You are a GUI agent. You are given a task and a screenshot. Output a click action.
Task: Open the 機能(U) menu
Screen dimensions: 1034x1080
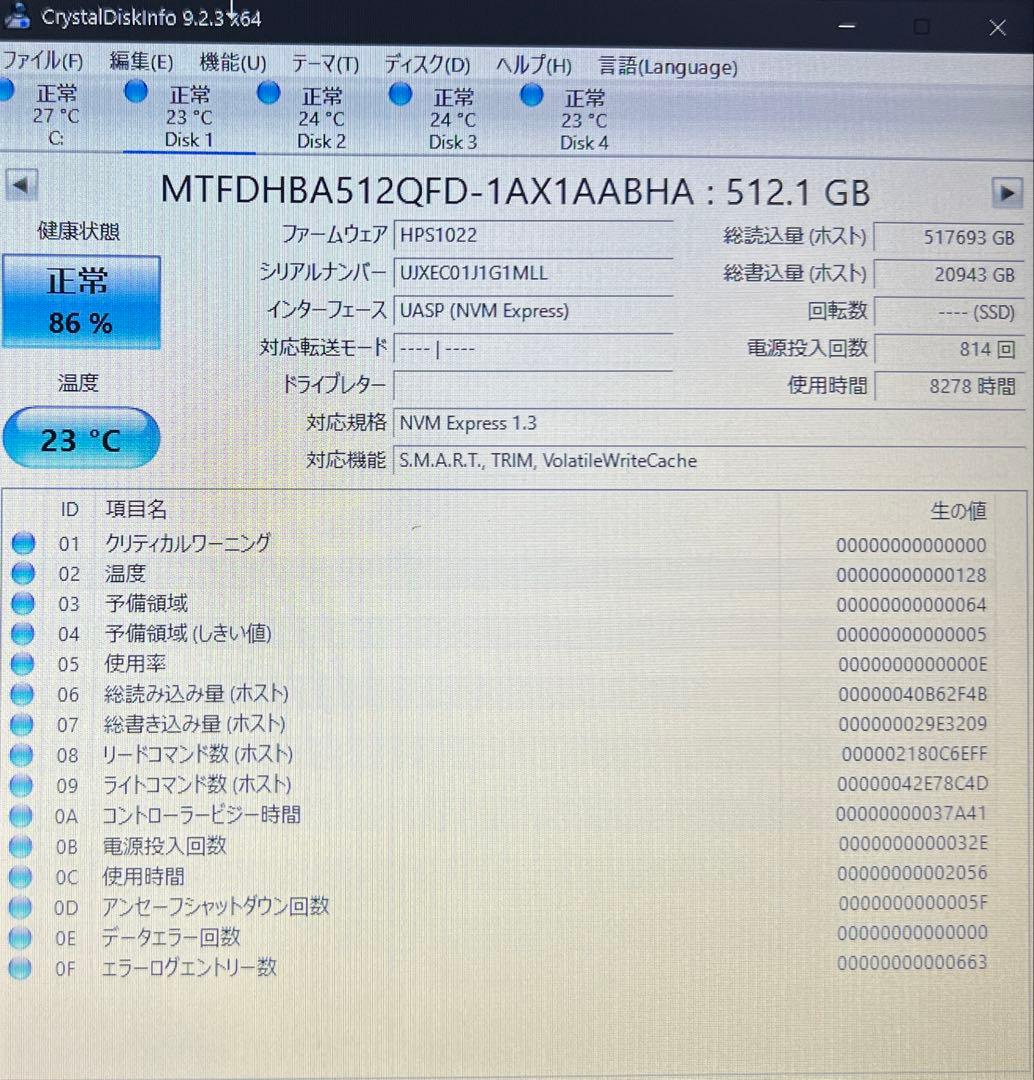(x=233, y=63)
